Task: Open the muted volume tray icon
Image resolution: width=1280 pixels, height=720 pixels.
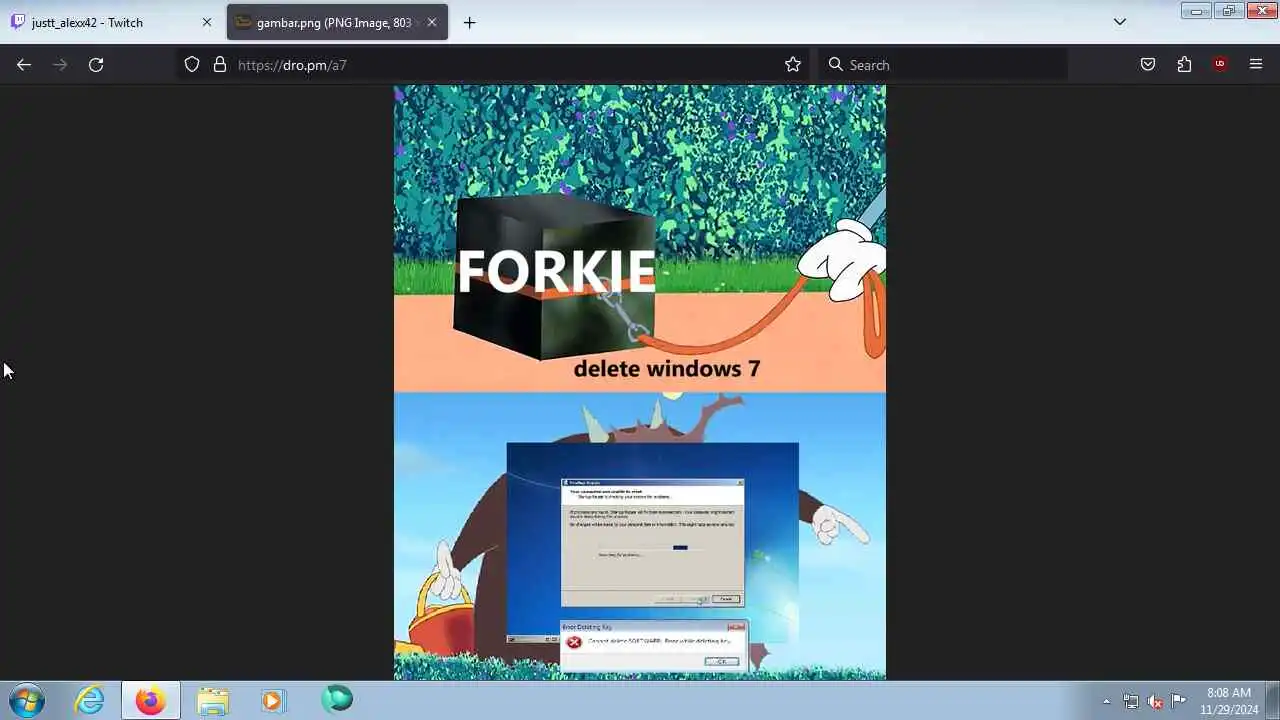Action: (x=1155, y=701)
